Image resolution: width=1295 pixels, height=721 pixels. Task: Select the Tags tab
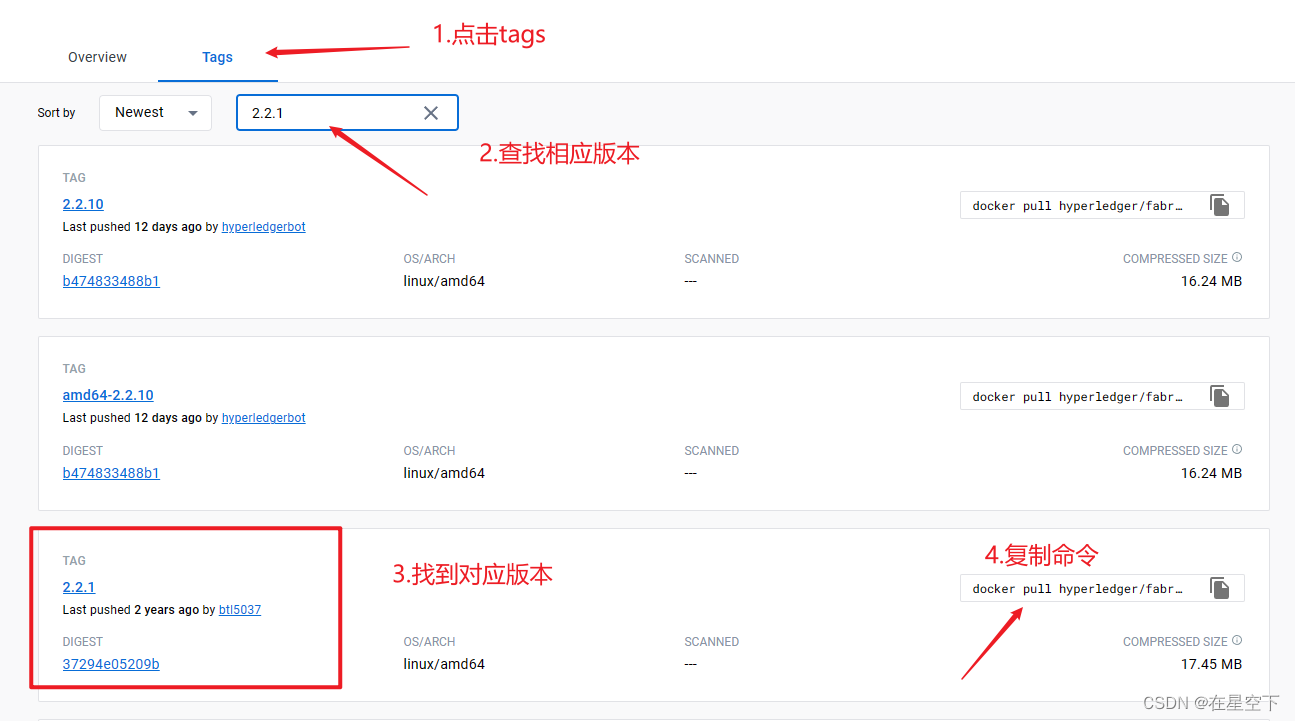coord(217,57)
